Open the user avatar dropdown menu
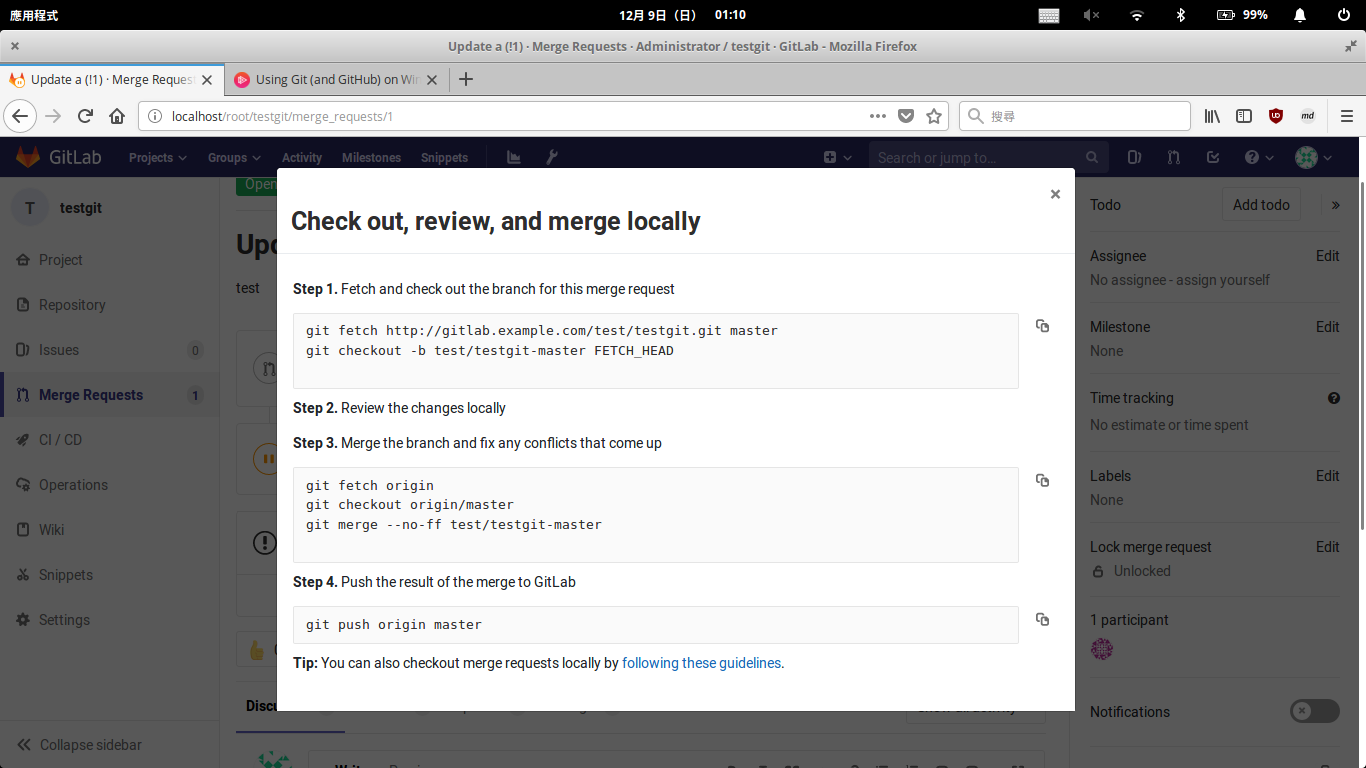This screenshot has width=1366, height=768. point(1313,158)
